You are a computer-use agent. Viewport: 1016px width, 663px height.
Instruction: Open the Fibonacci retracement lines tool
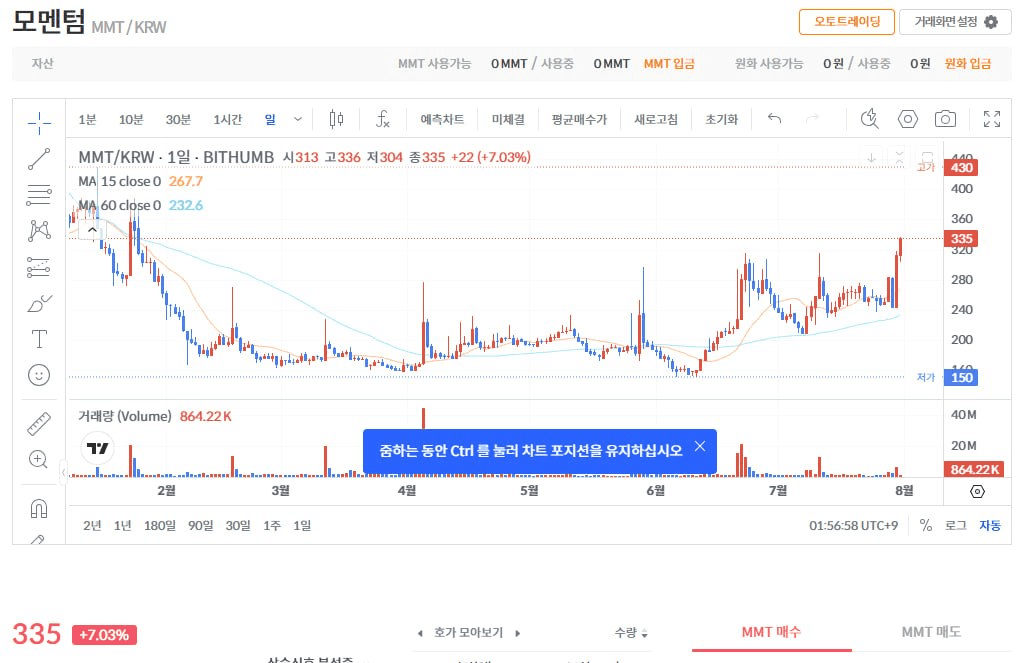tap(39, 194)
